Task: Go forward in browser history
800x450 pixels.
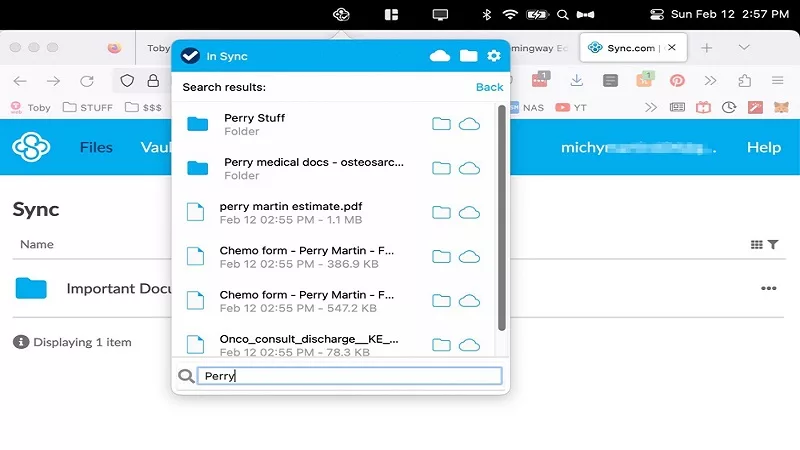Action: (x=53, y=81)
